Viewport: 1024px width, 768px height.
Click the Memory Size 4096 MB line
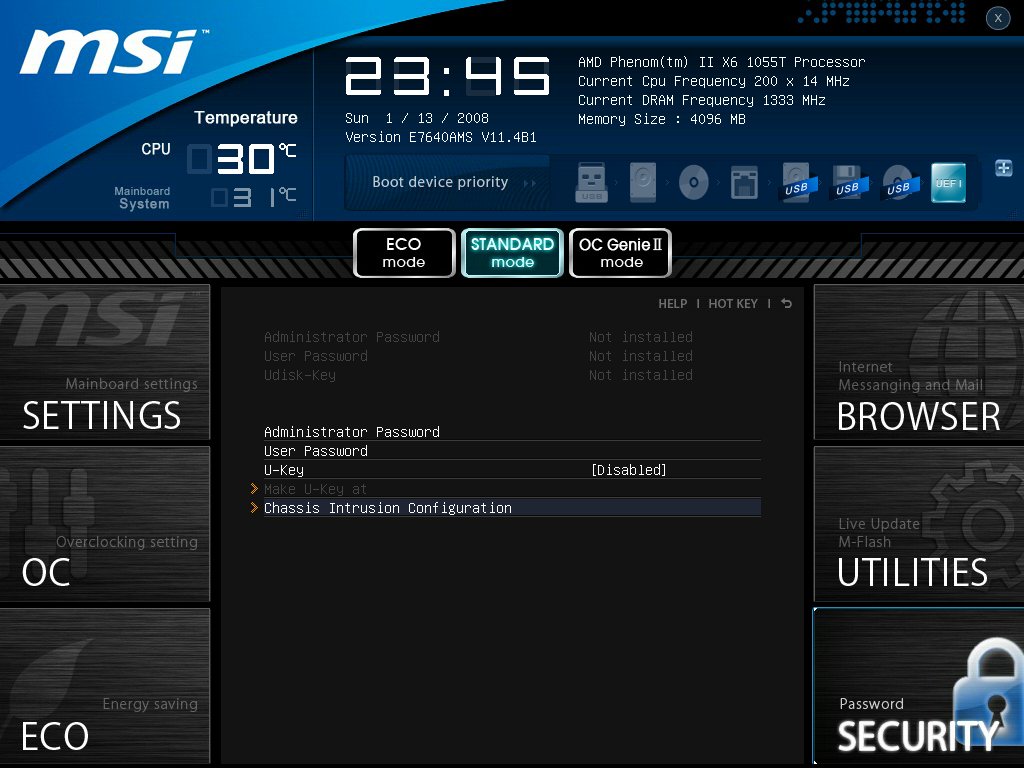coord(662,119)
